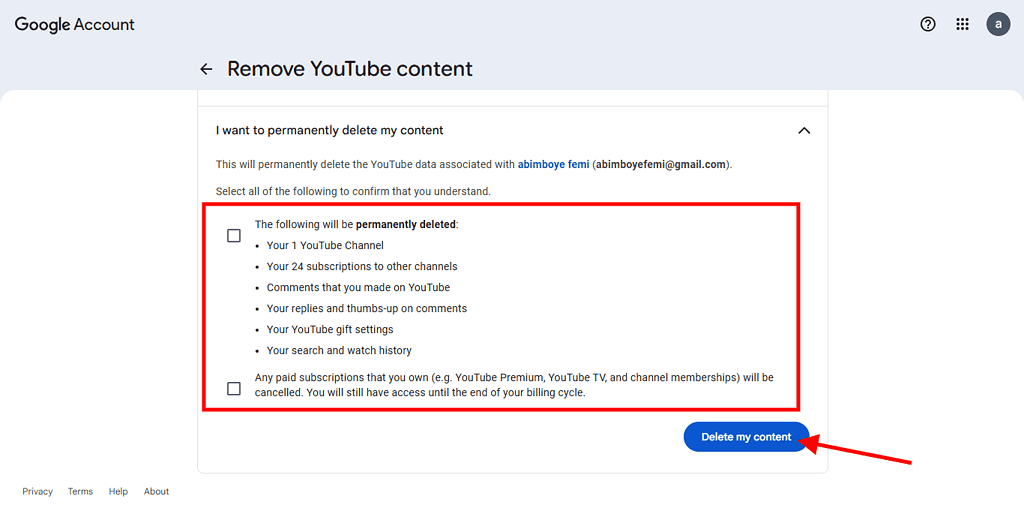Click the Select all of the following instruction
The image size is (1024, 508).
pos(353,192)
